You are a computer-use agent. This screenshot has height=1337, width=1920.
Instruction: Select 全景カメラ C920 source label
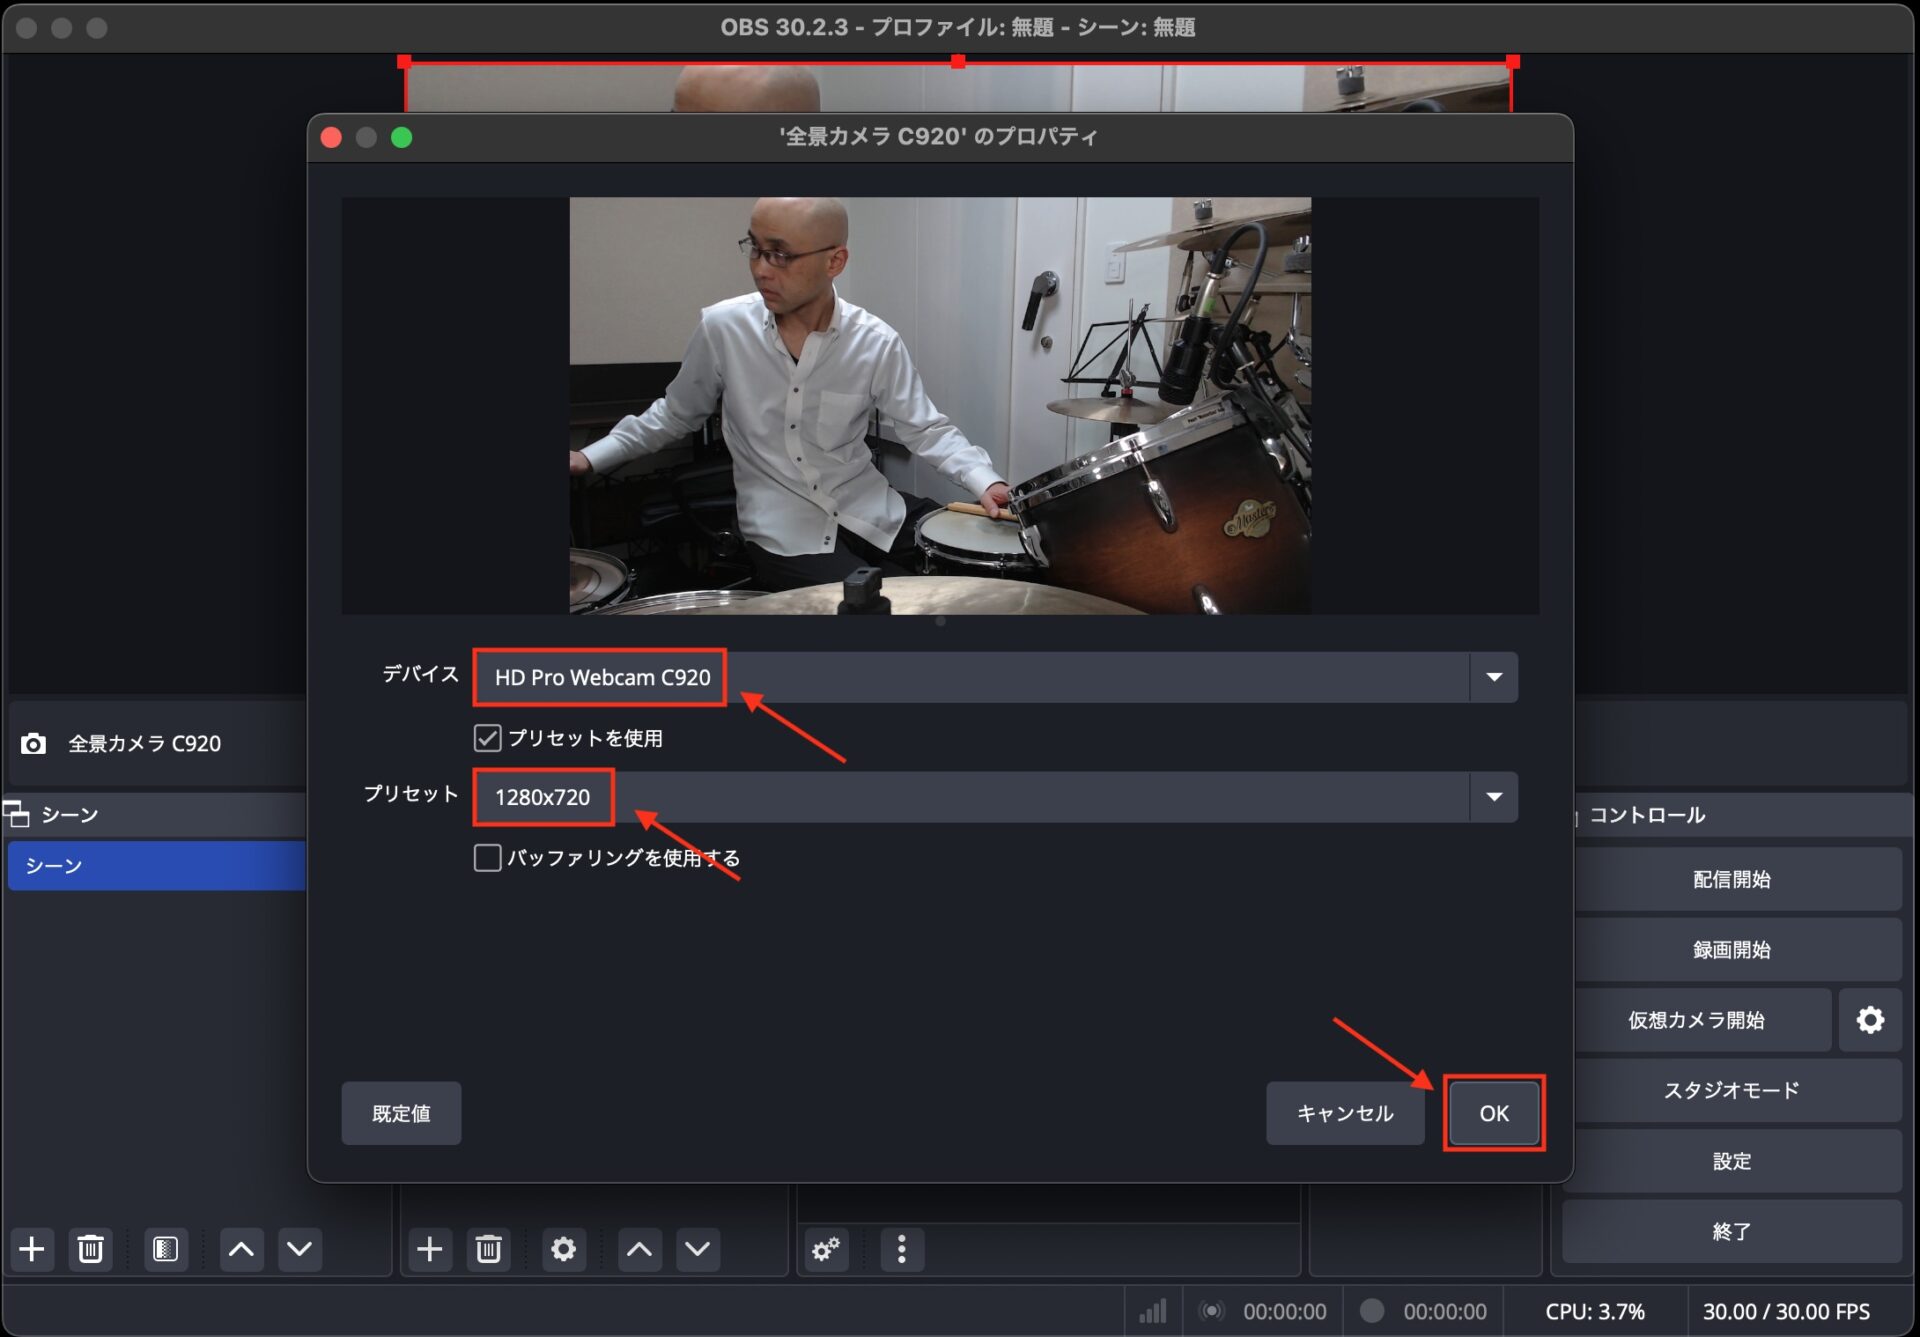tap(144, 744)
